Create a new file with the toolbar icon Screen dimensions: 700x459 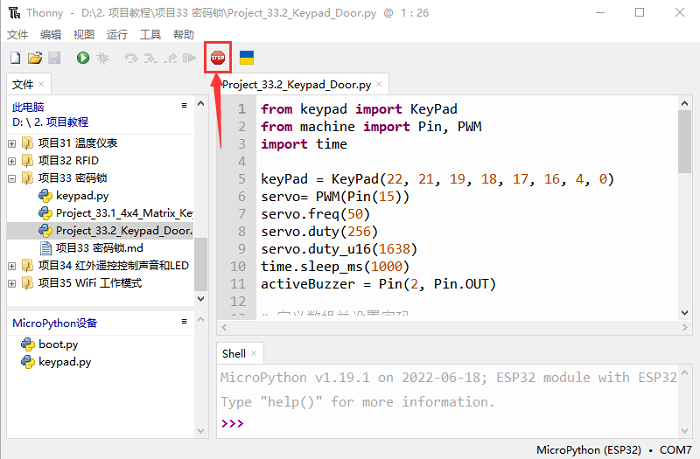tap(15, 59)
